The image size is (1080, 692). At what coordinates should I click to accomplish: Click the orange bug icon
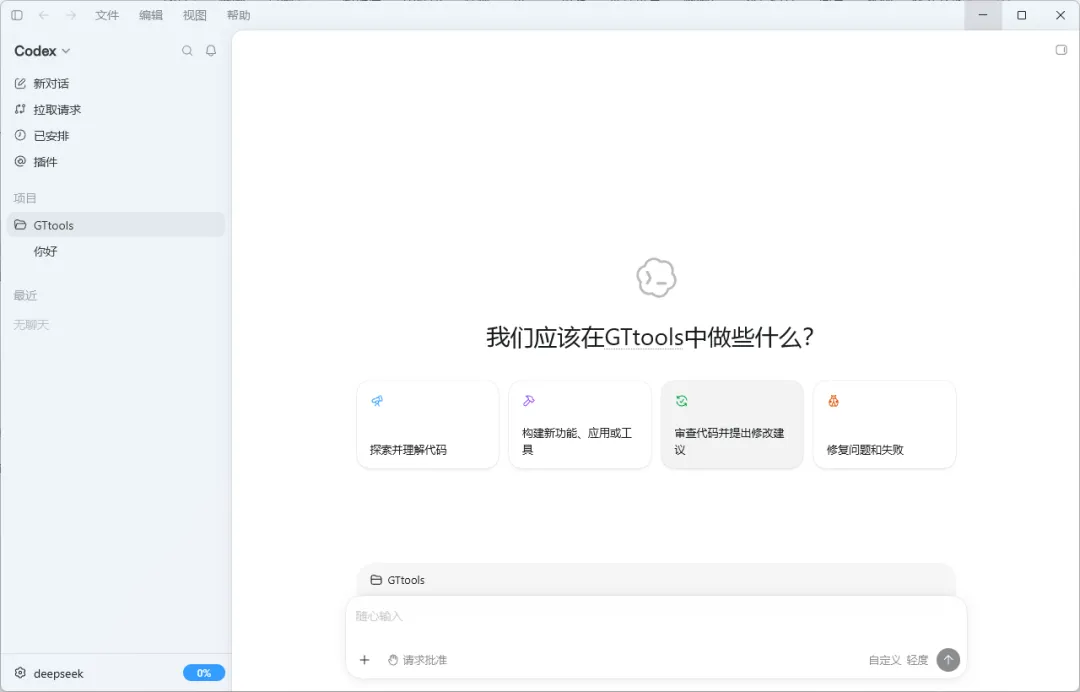click(833, 401)
